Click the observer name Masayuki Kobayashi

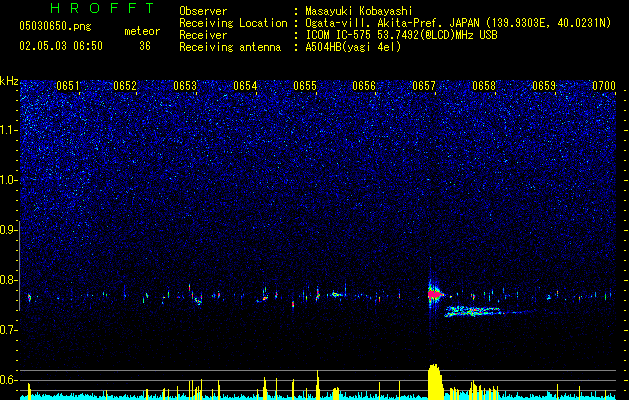click(359, 11)
